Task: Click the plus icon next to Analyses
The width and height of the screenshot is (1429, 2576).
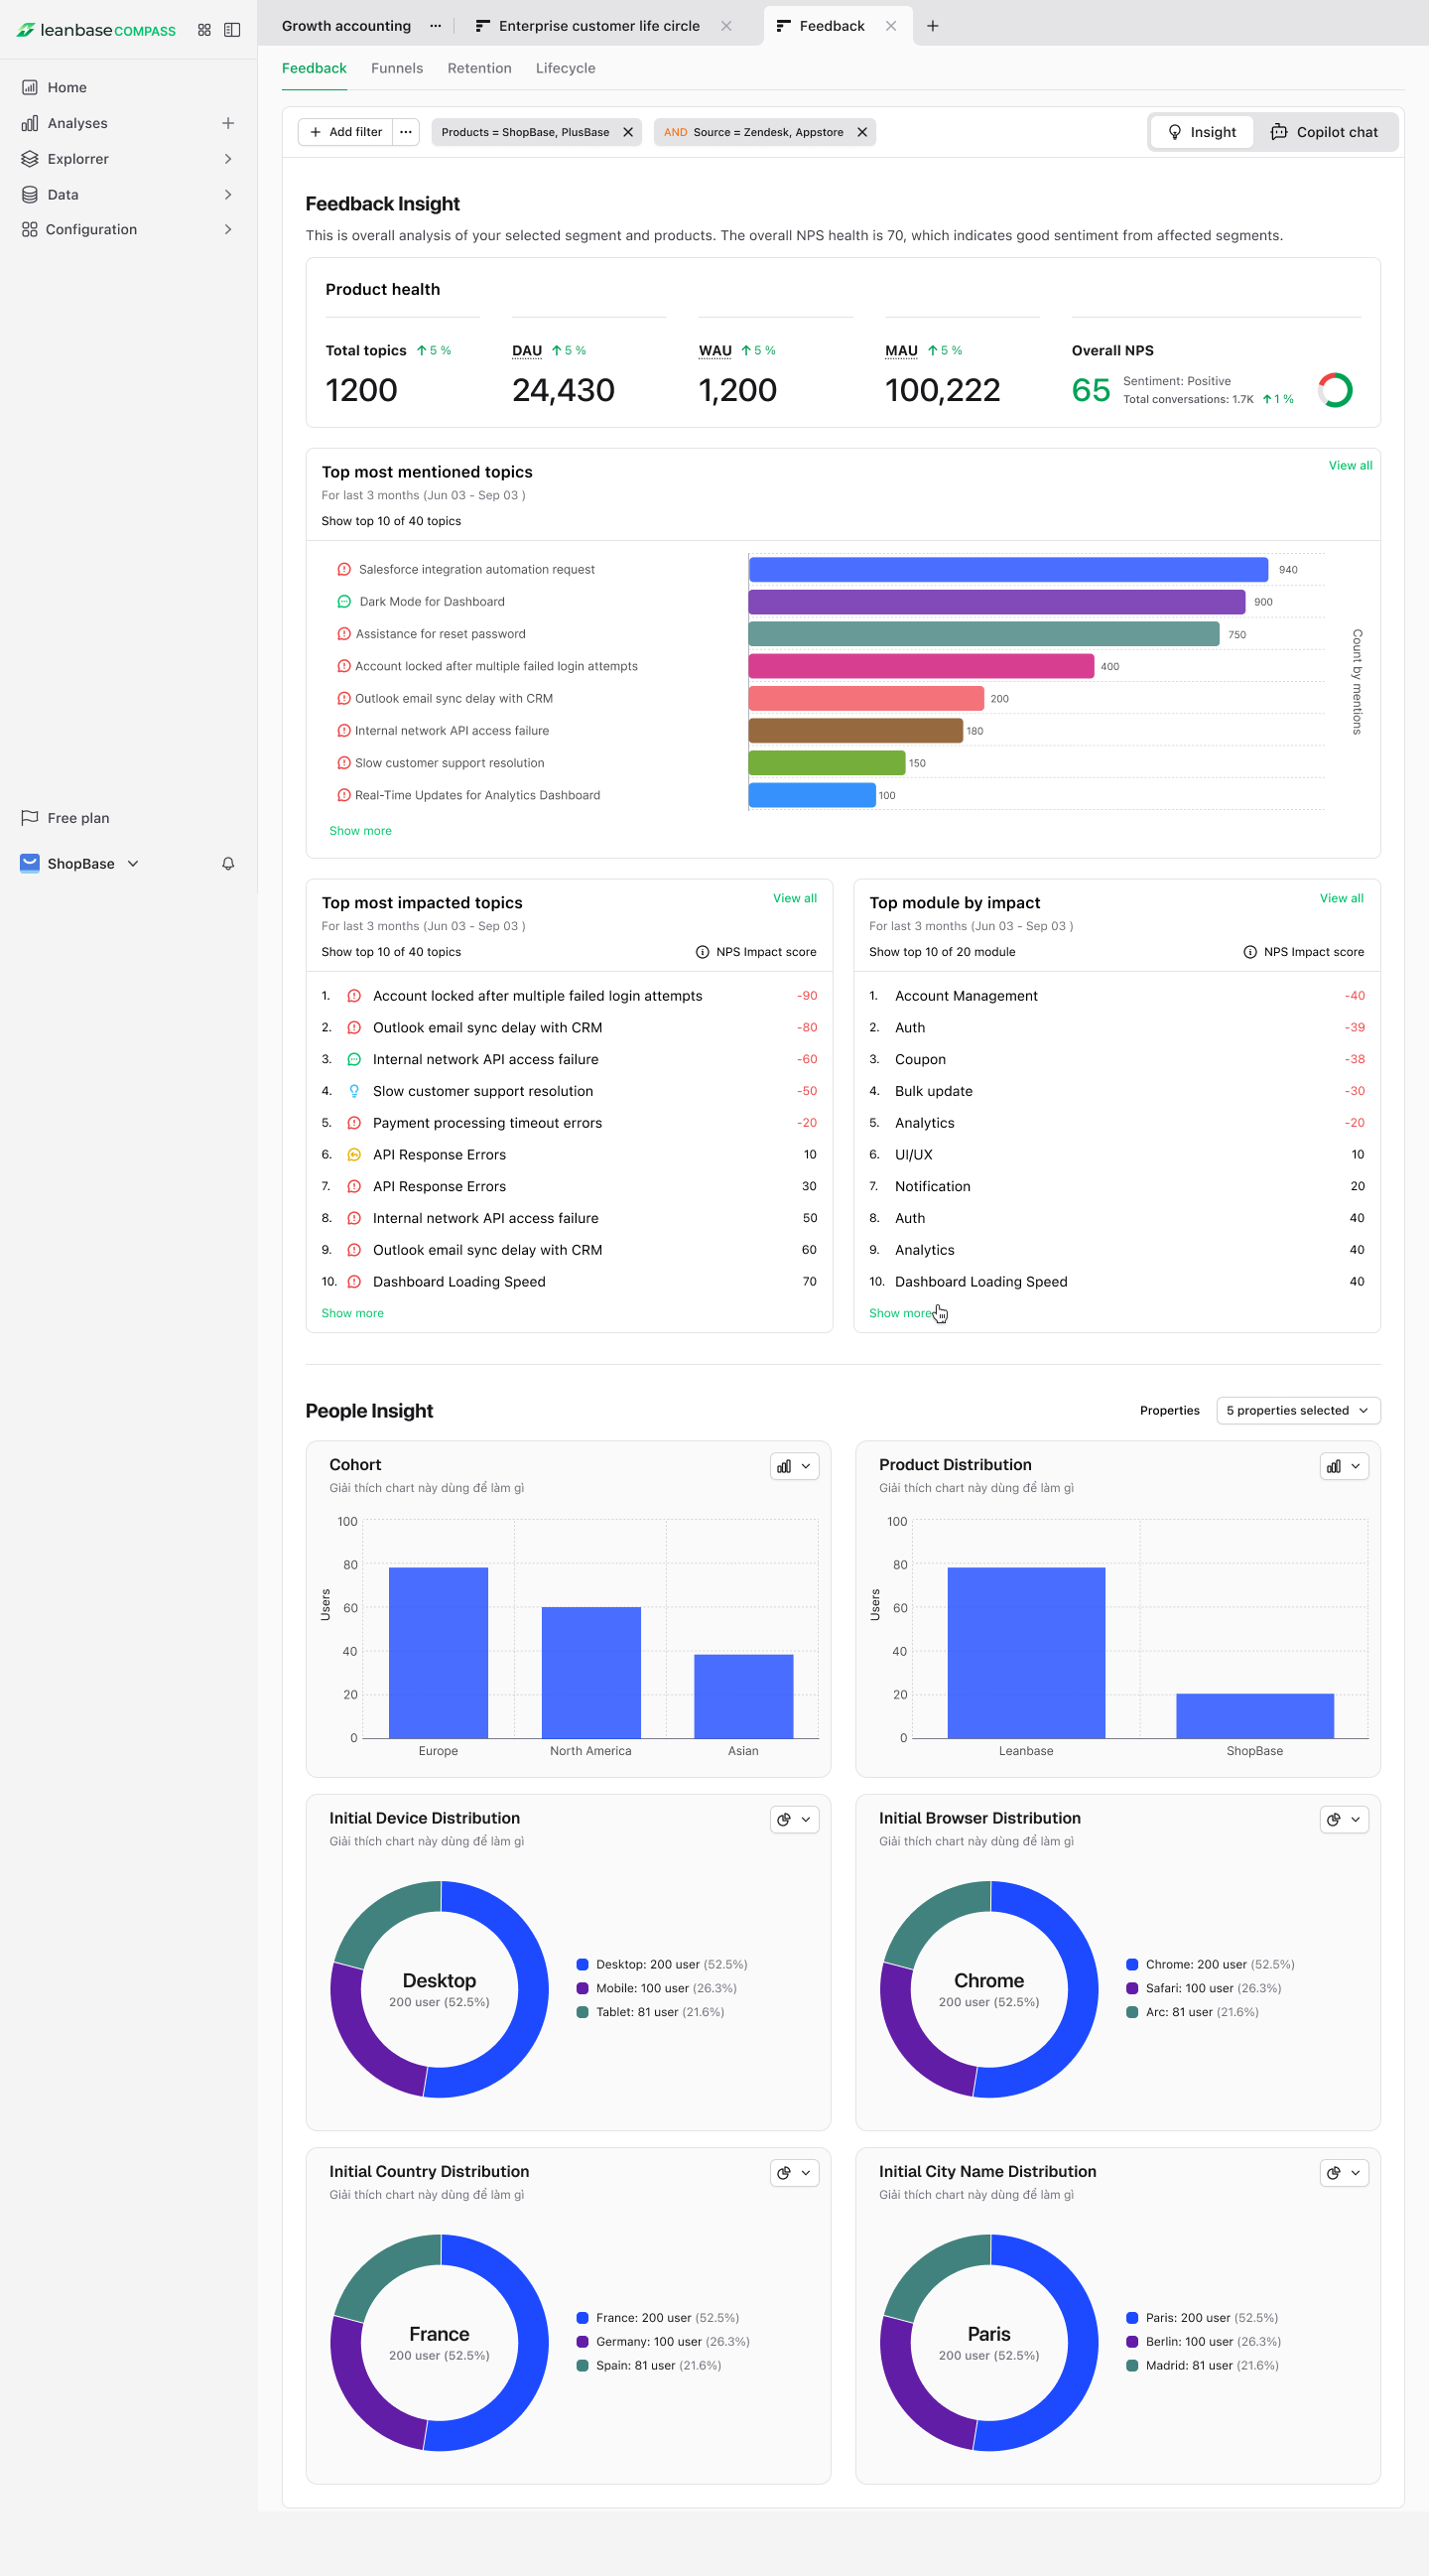Action: [228, 123]
